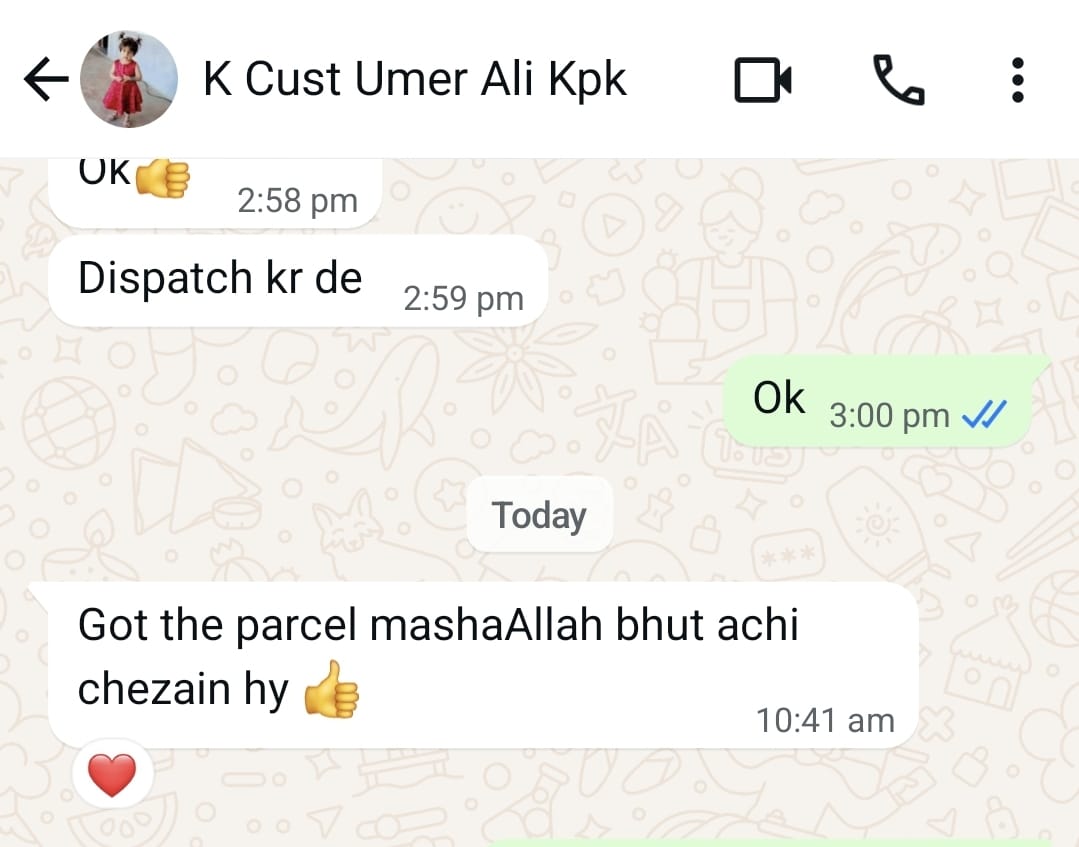Select the Dispatch kr de message
1079x847 pixels.
pyautogui.click(x=298, y=281)
